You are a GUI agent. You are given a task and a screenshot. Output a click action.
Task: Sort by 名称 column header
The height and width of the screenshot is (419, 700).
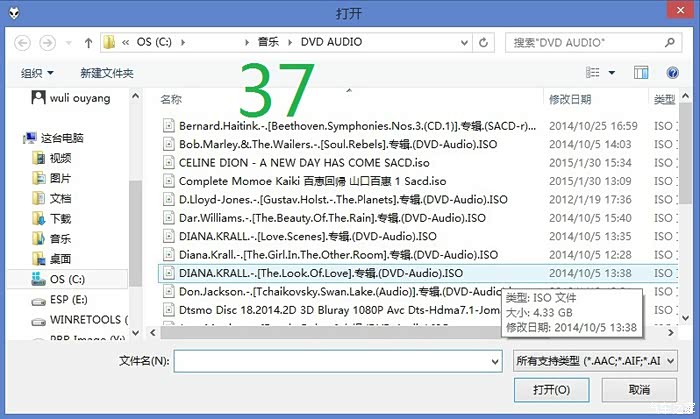tap(171, 99)
